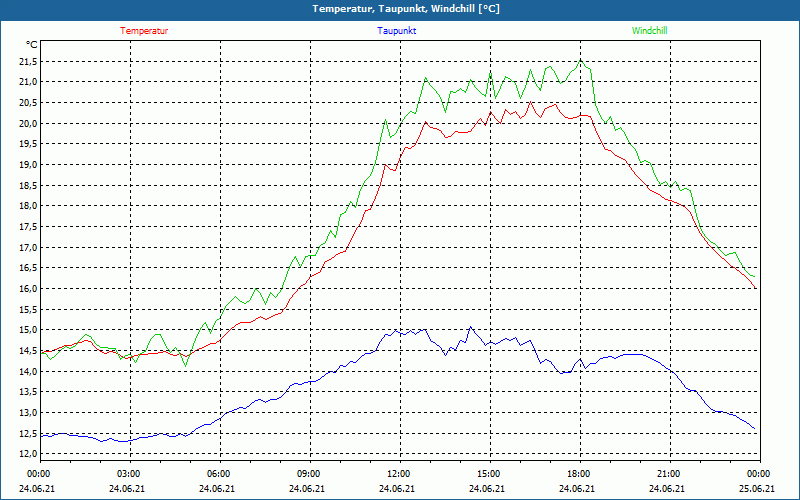Click the 14,0 y-axis value
Image resolution: width=800 pixels, height=500 pixels.
pos(29,371)
